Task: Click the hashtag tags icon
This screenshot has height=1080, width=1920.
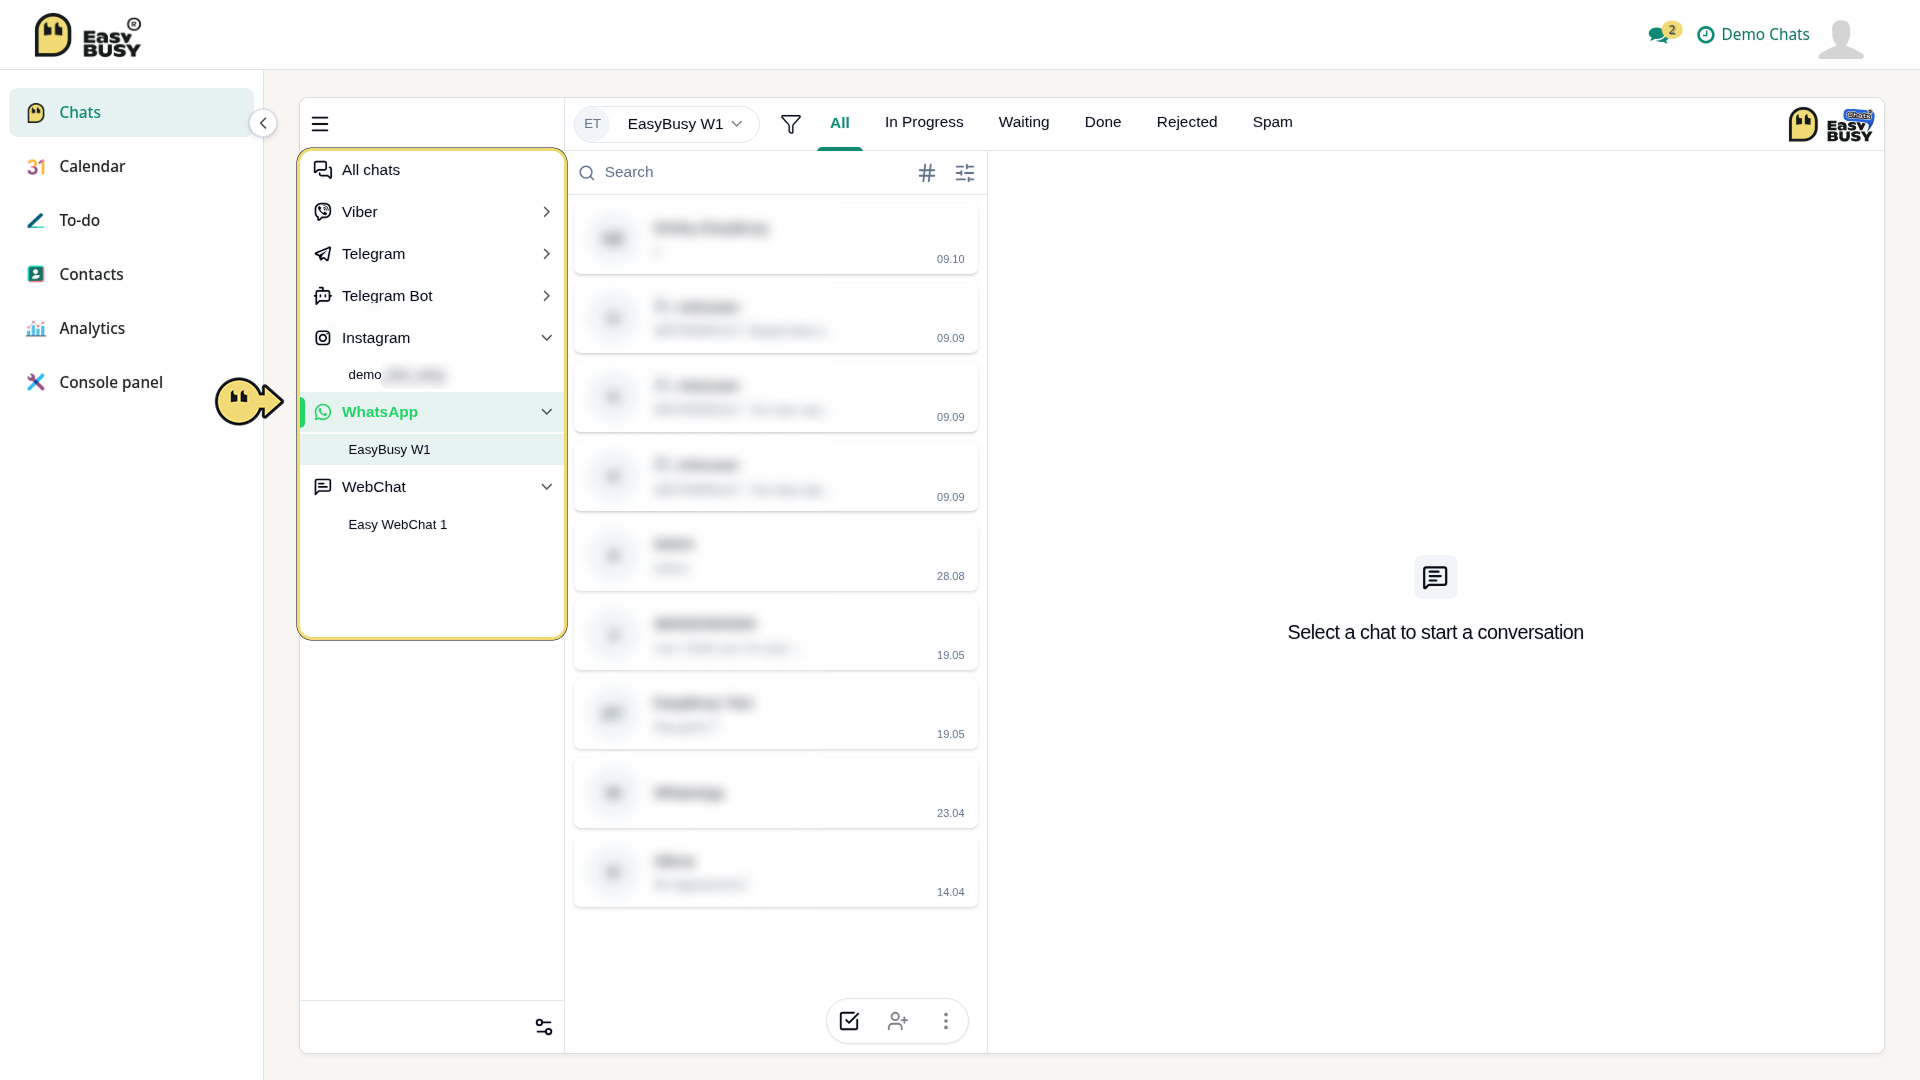Action: pos(927,173)
